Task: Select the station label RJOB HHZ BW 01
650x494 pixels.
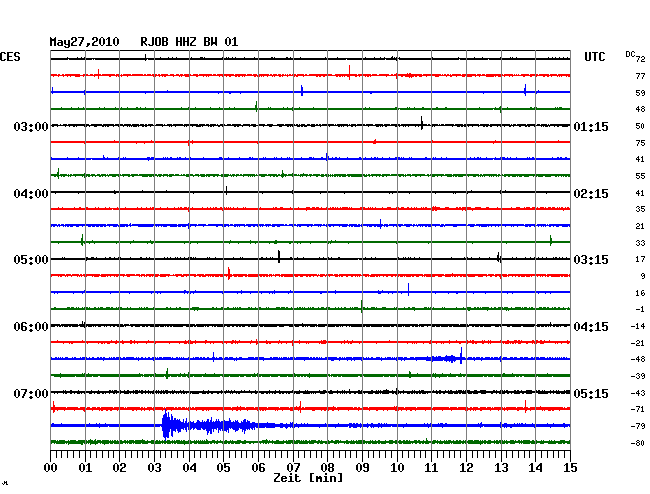Action: click(x=189, y=42)
